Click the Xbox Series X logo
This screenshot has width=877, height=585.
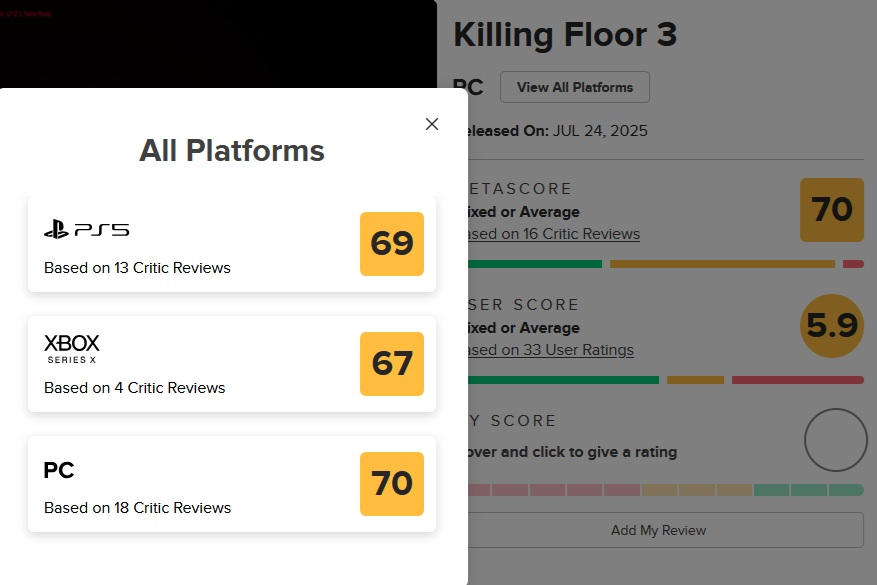[72, 349]
